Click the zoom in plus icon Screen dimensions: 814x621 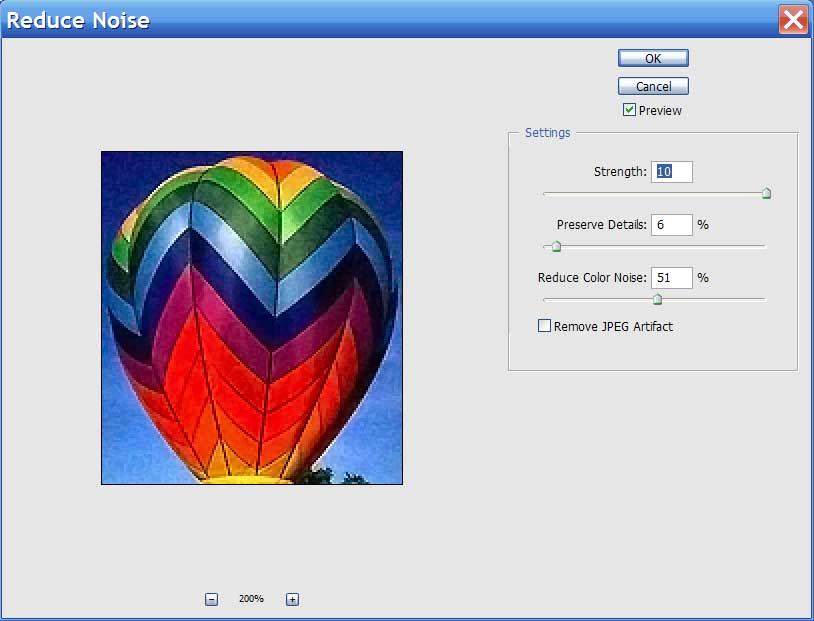292,599
